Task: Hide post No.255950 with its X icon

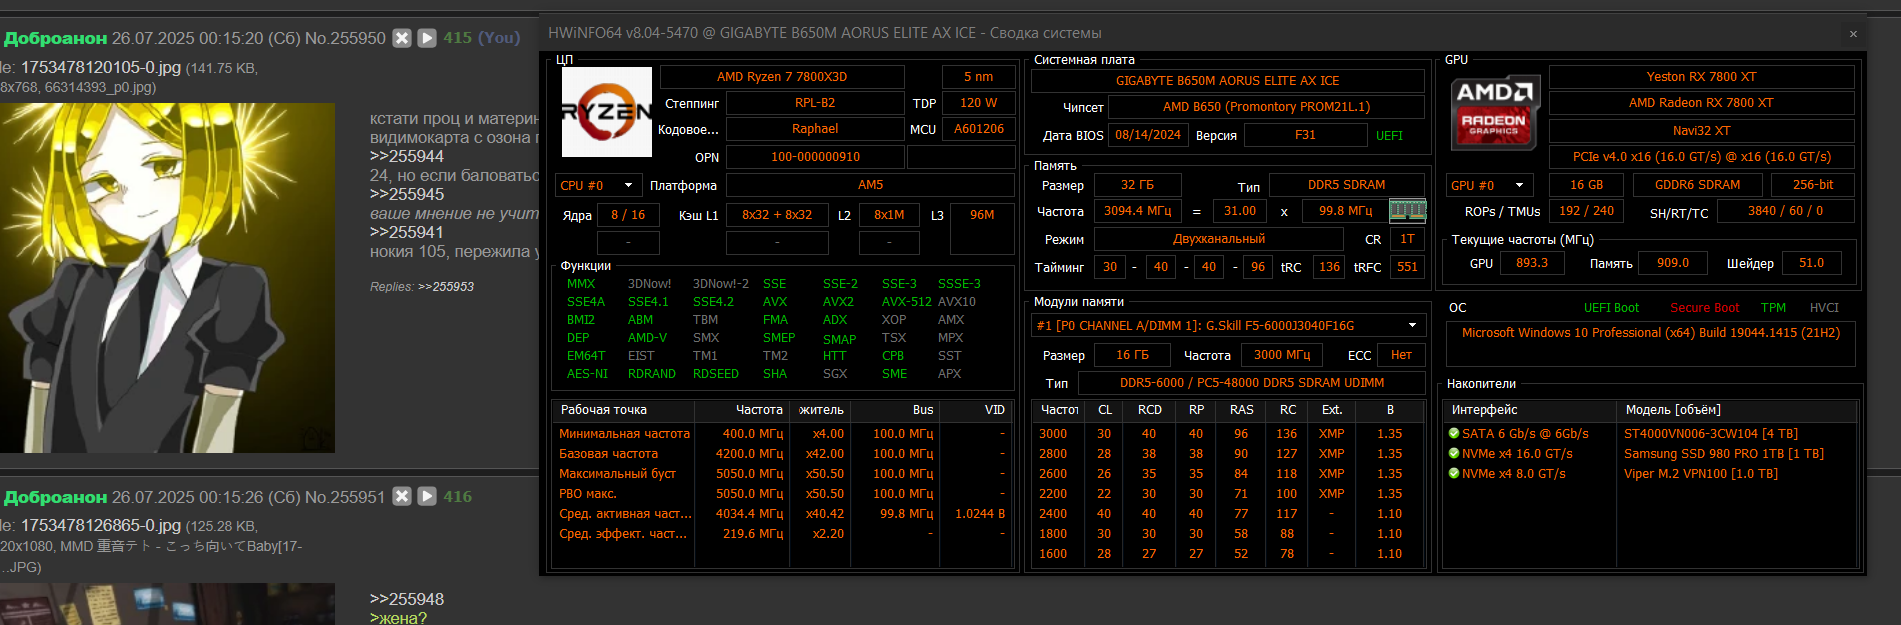Action: point(402,38)
